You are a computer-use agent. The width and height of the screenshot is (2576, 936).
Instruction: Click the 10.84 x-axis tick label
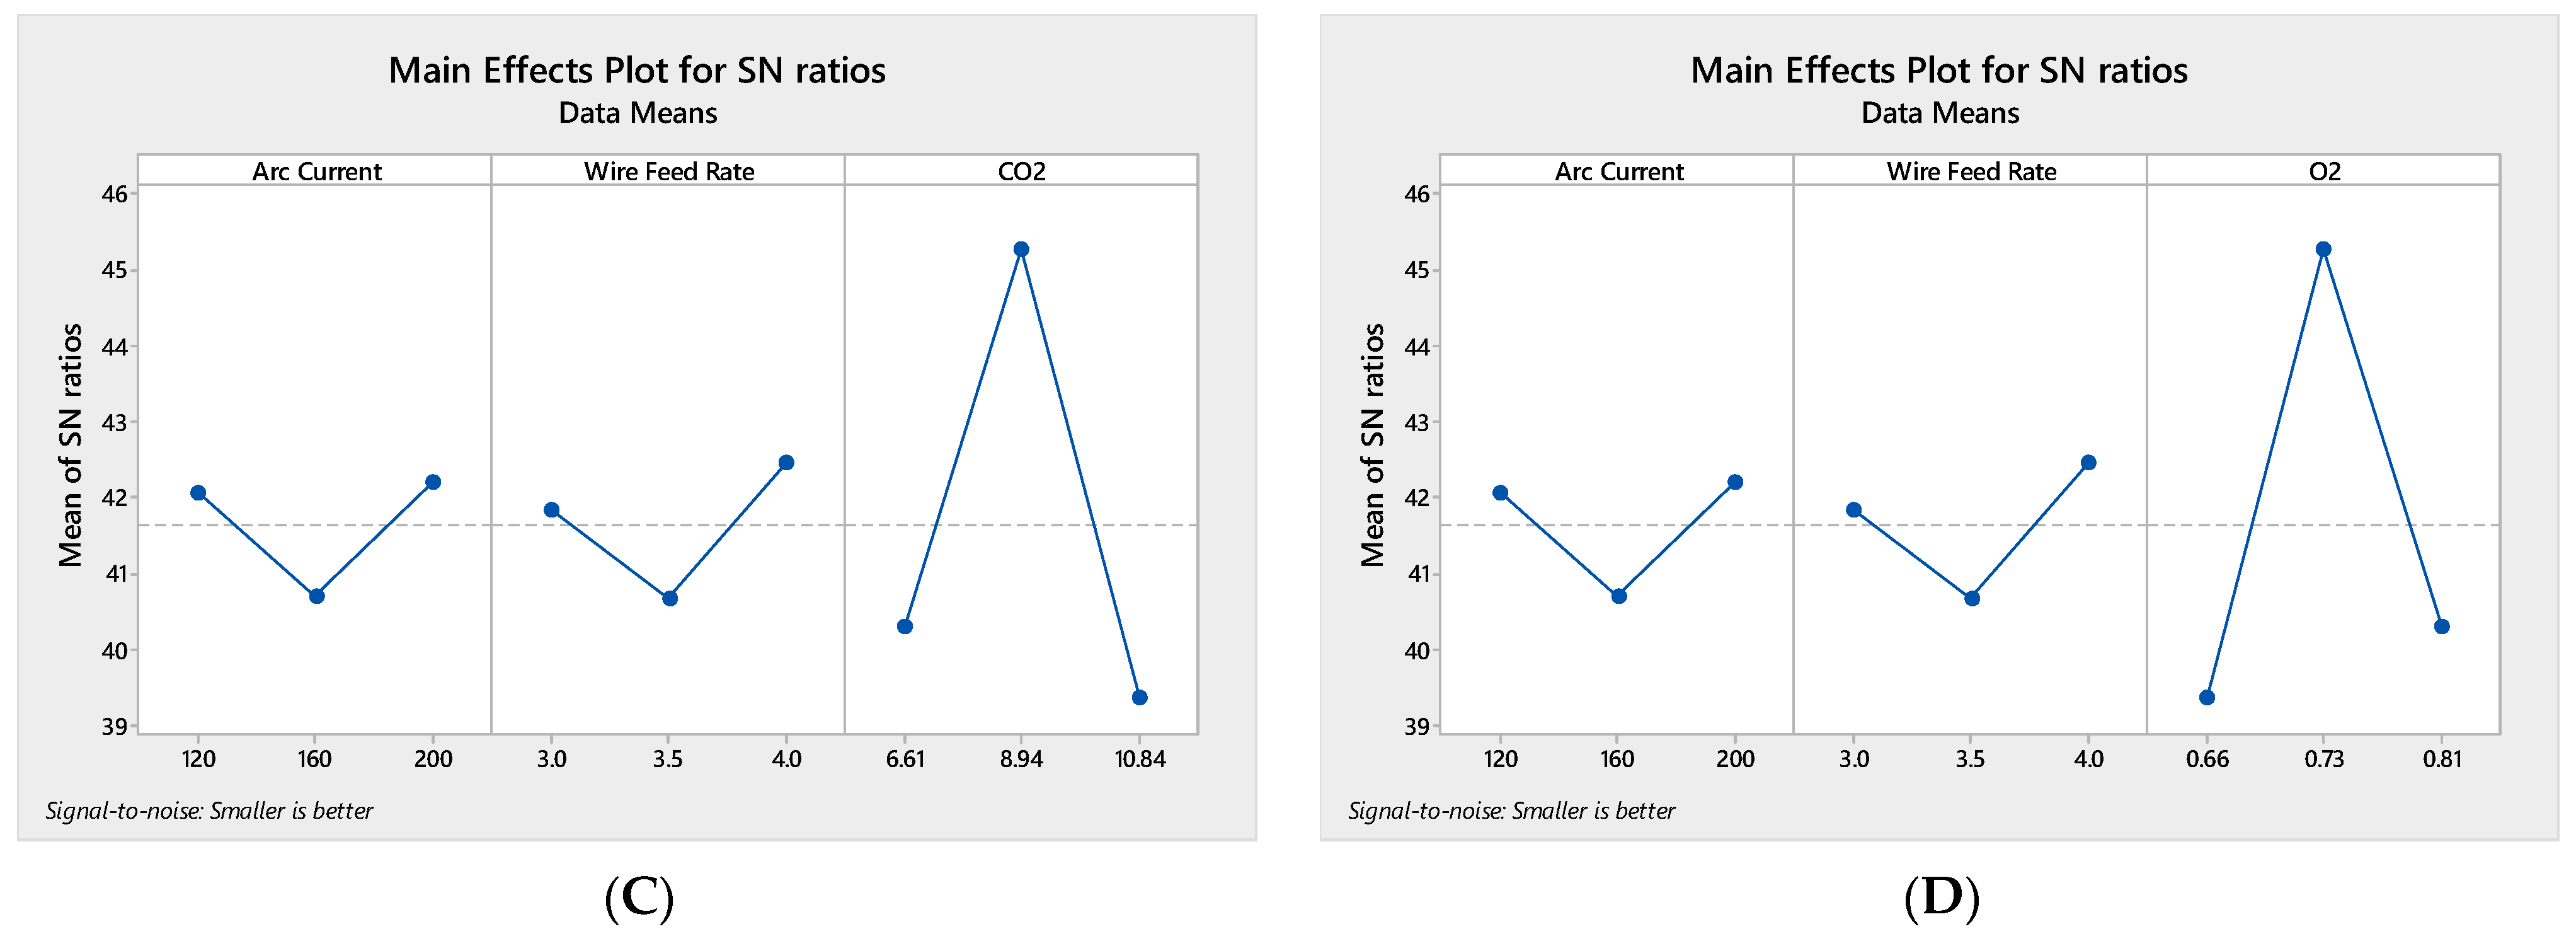coord(1140,759)
